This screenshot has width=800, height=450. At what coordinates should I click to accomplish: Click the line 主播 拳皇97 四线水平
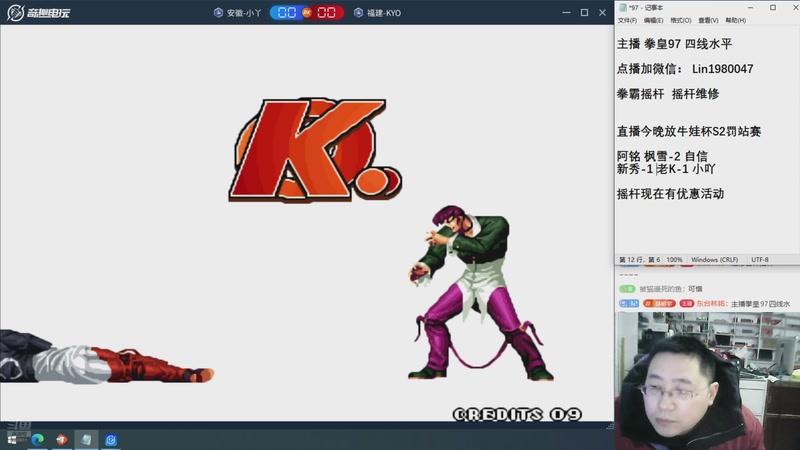(674, 44)
